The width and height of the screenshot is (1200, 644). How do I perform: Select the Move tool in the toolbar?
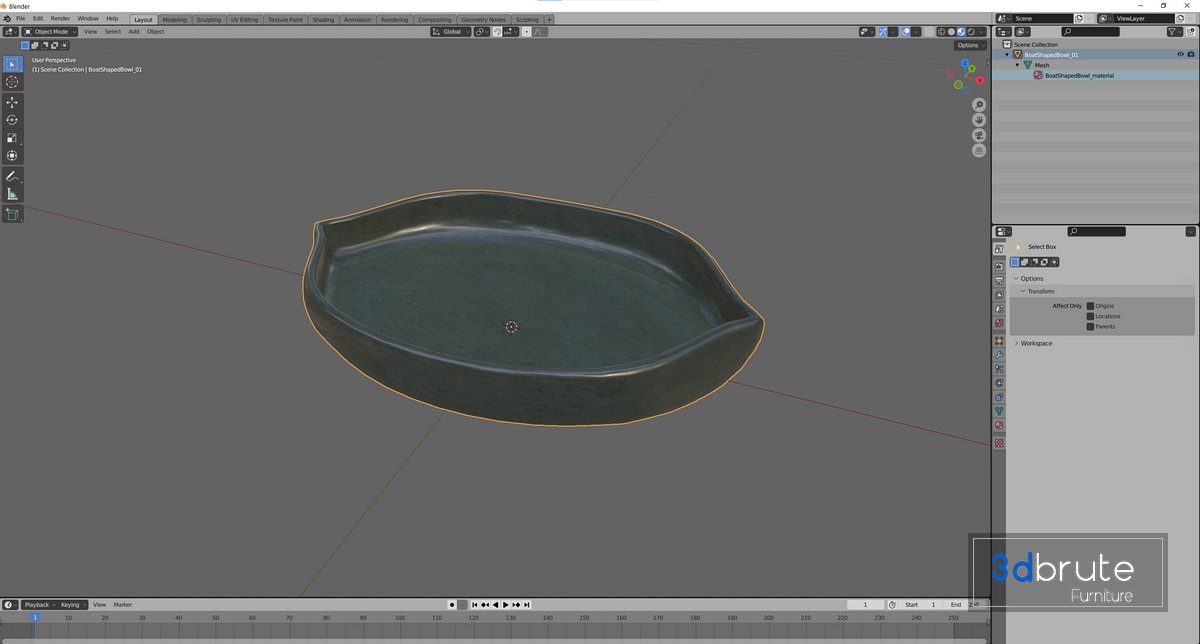[12, 102]
